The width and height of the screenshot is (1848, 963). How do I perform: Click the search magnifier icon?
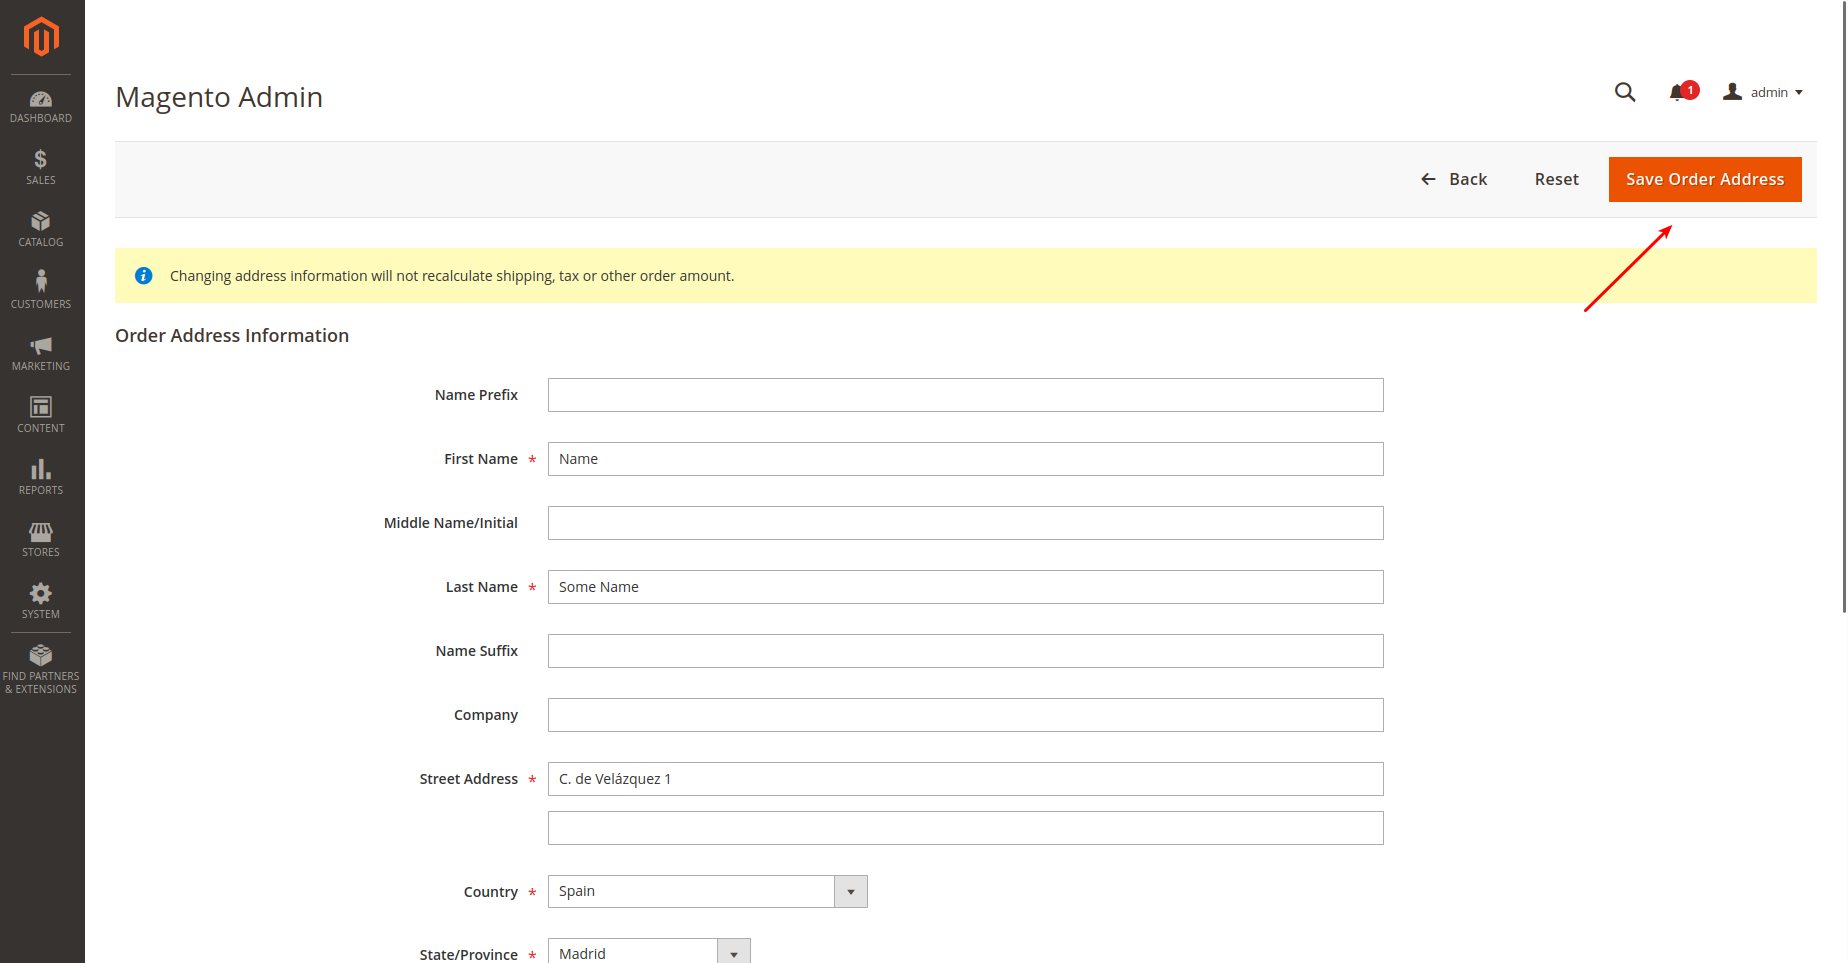click(1625, 92)
